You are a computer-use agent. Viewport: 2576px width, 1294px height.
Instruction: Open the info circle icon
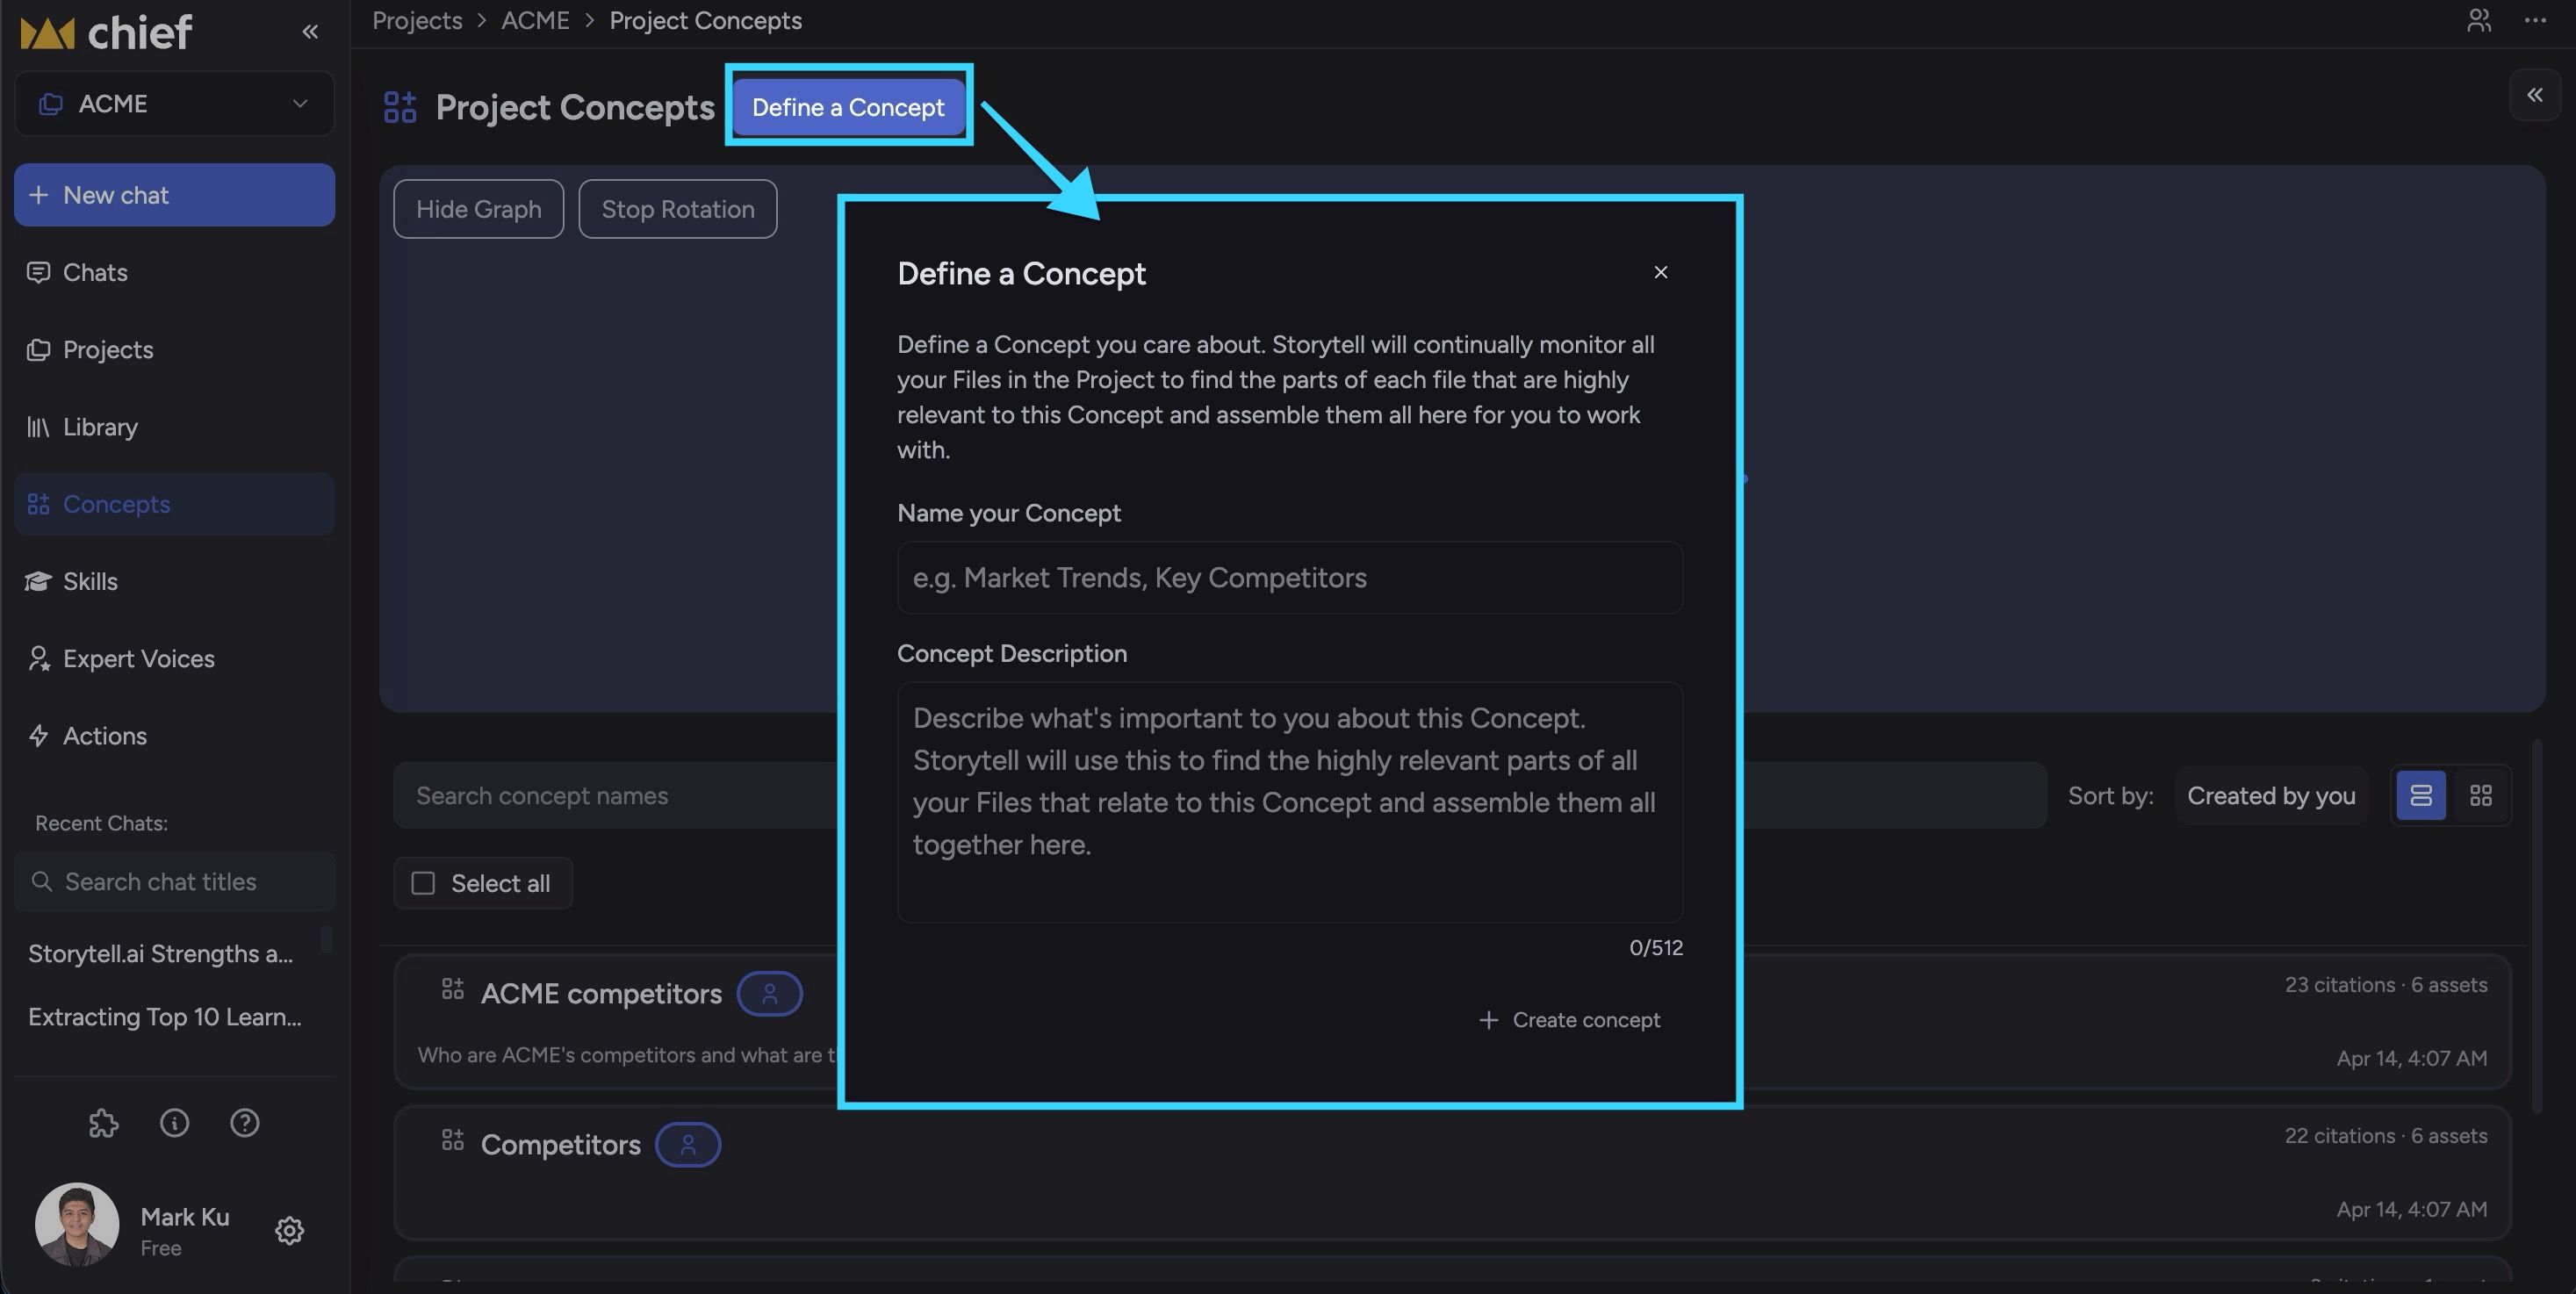(x=175, y=1123)
